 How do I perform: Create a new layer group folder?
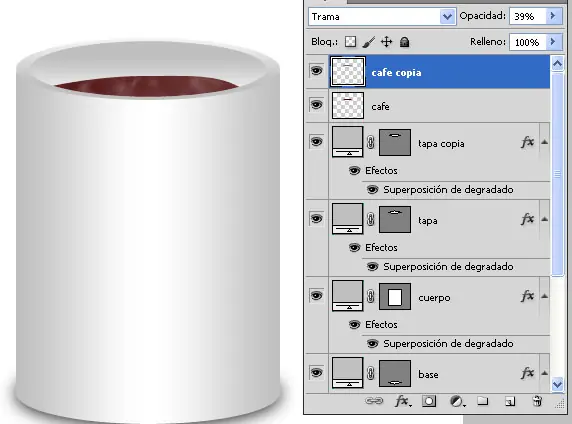pyautogui.click(x=483, y=401)
